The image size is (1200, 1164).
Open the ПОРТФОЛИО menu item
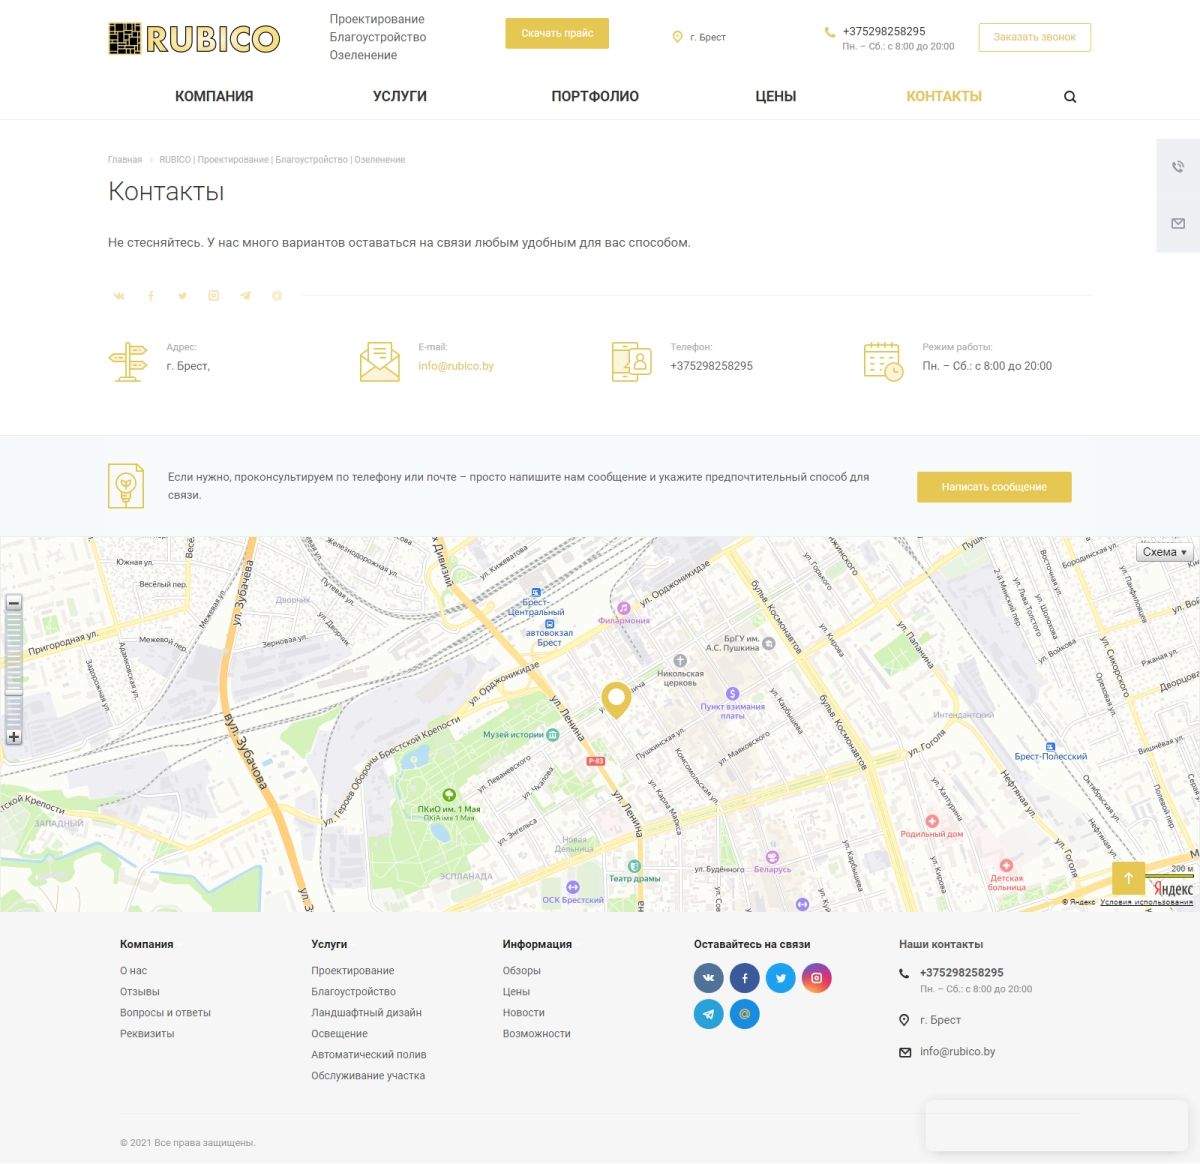(595, 97)
